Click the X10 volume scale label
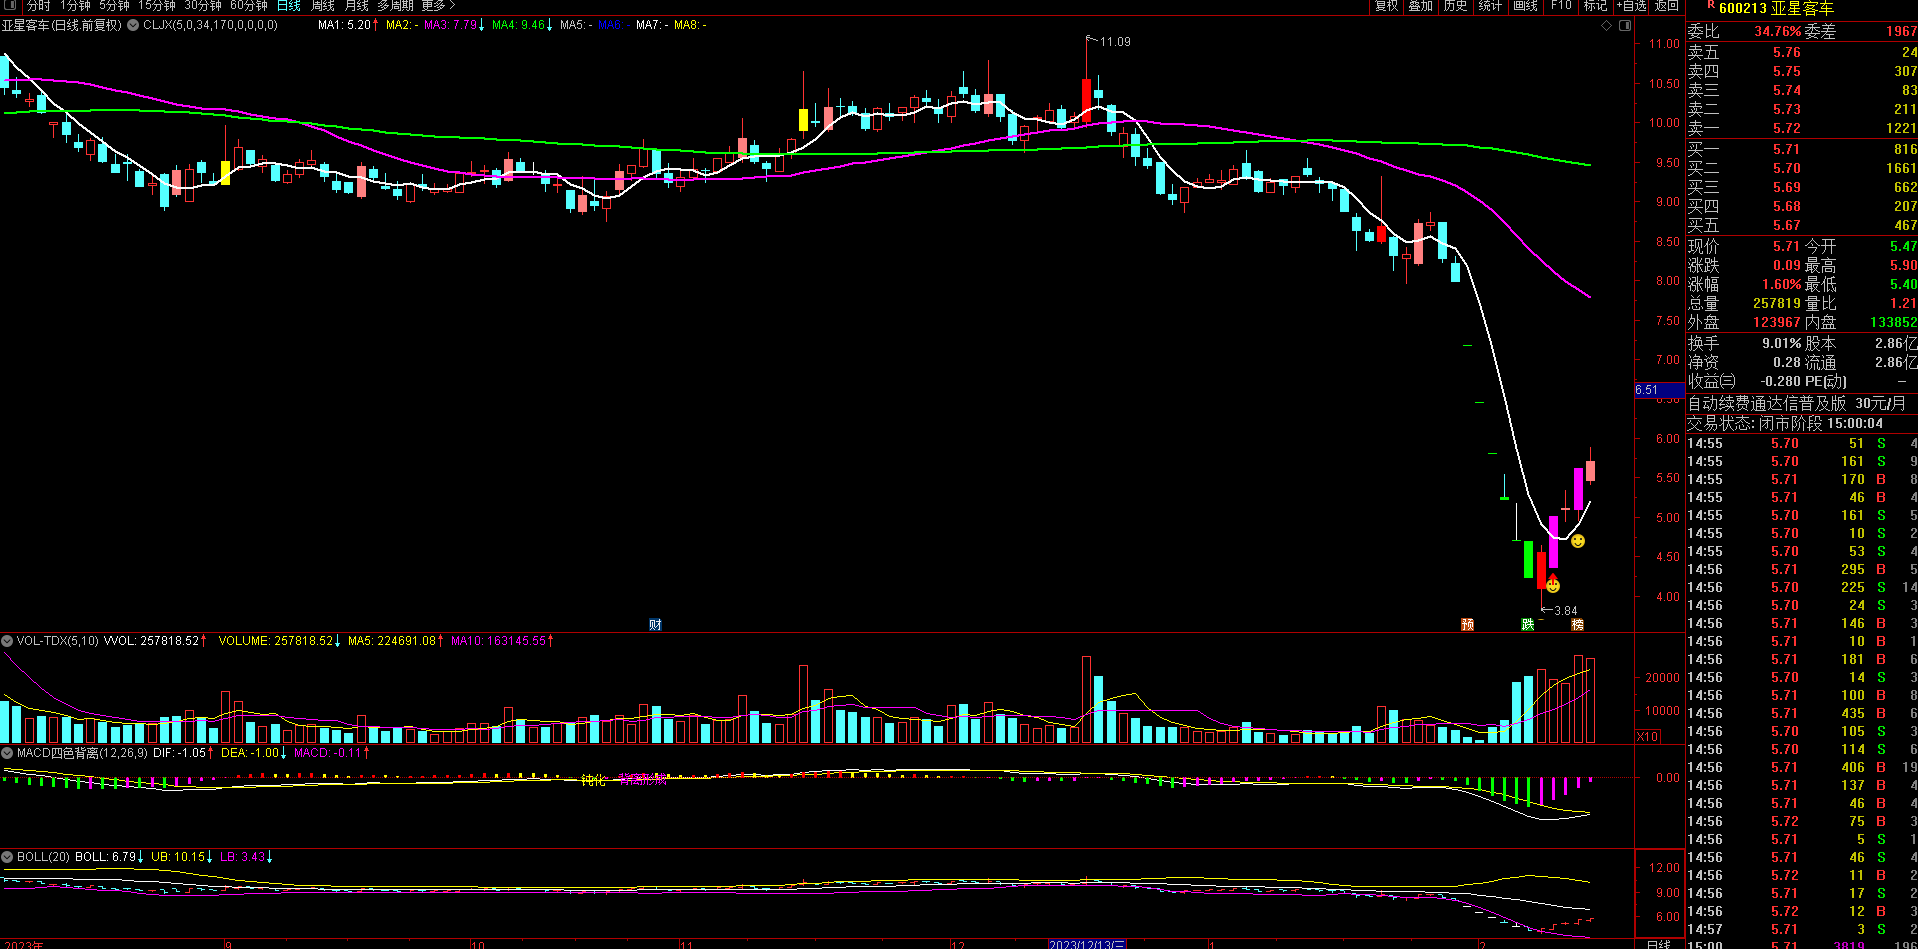The width and height of the screenshot is (1918, 949). pos(1647,737)
